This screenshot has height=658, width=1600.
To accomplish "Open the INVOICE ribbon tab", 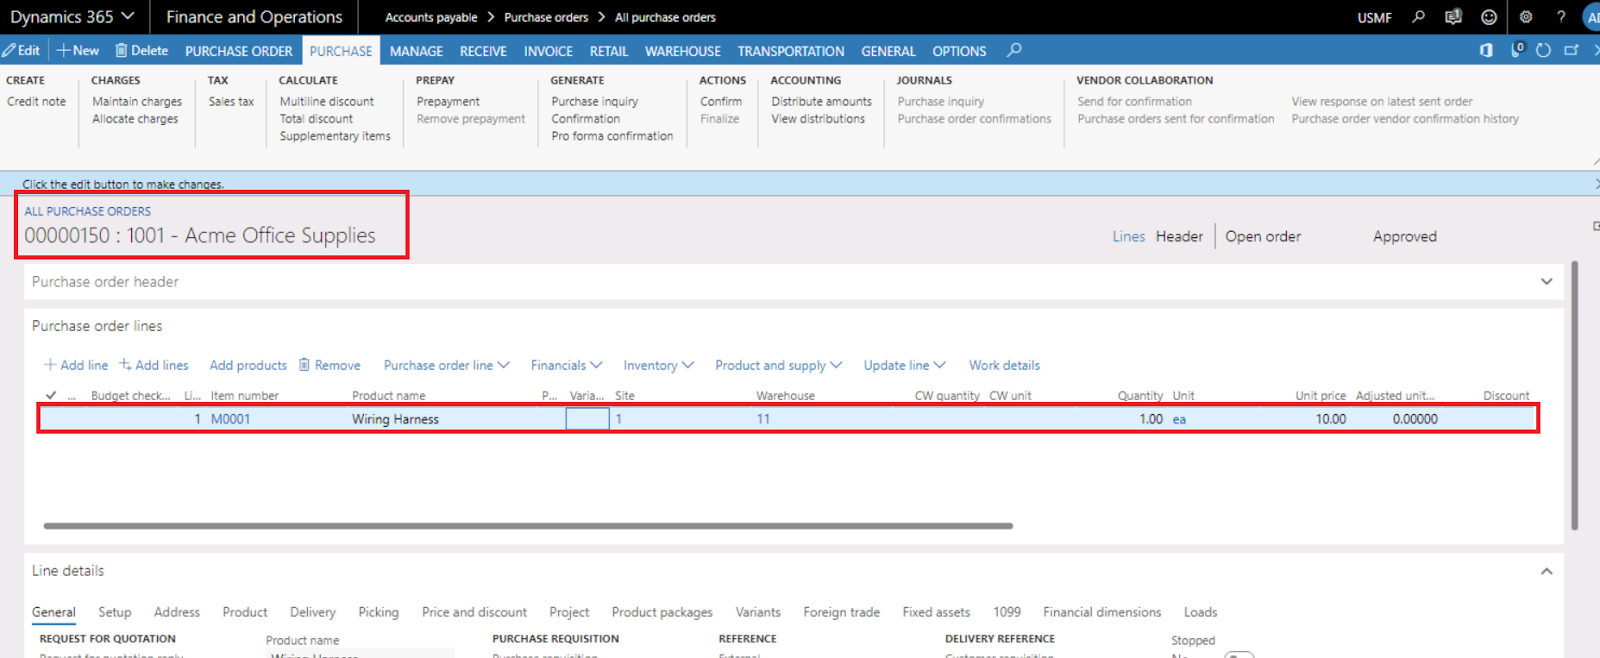I will click(x=548, y=51).
